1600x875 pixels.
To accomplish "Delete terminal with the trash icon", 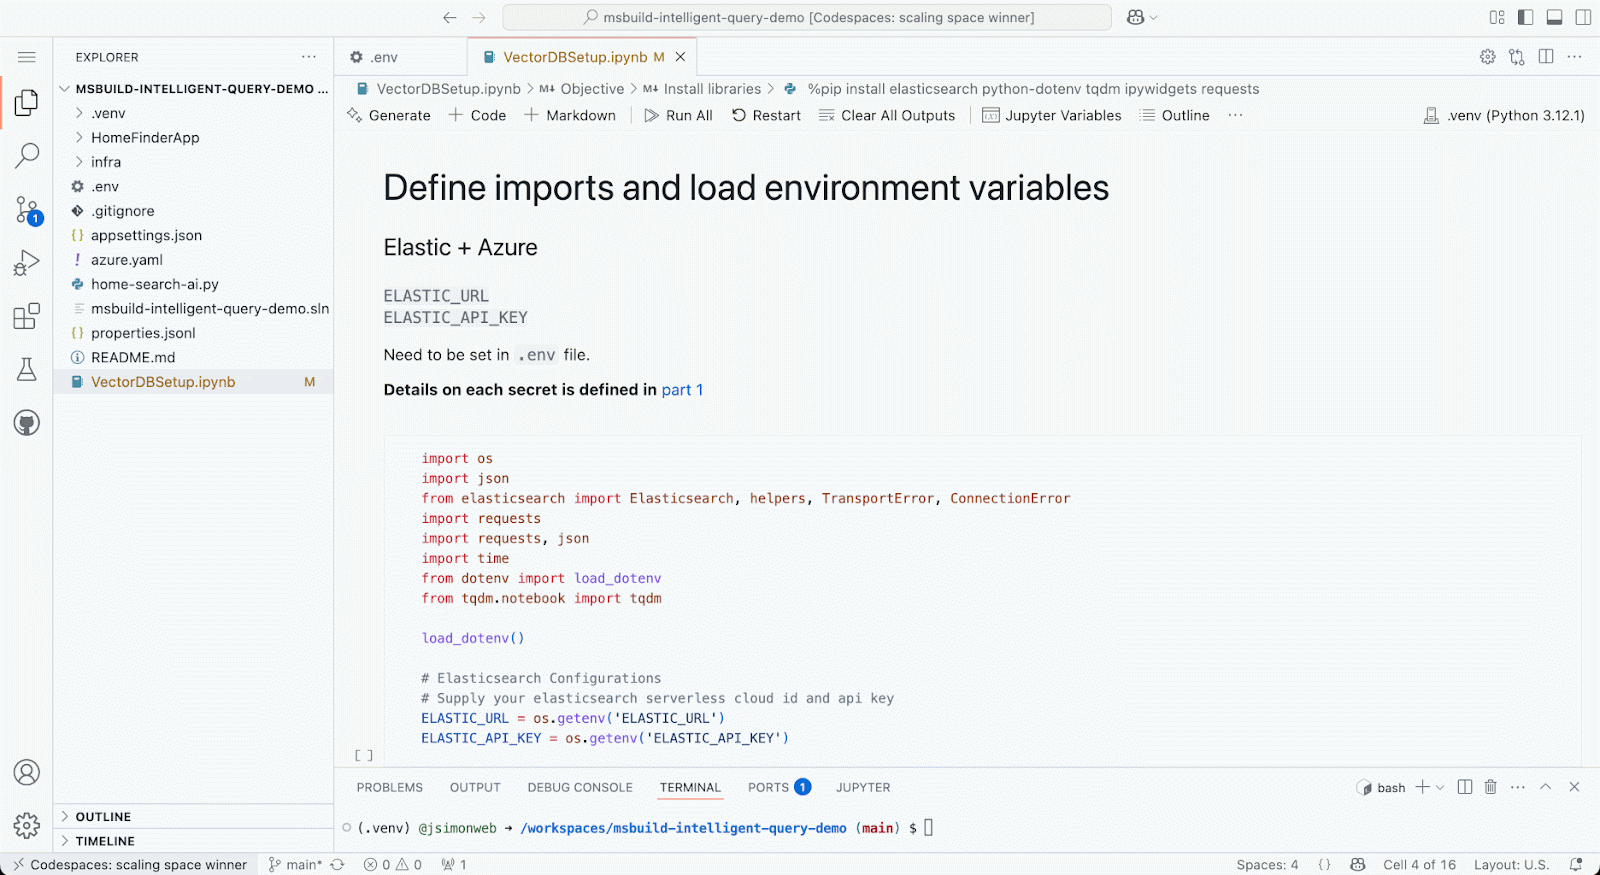I will [1490, 787].
